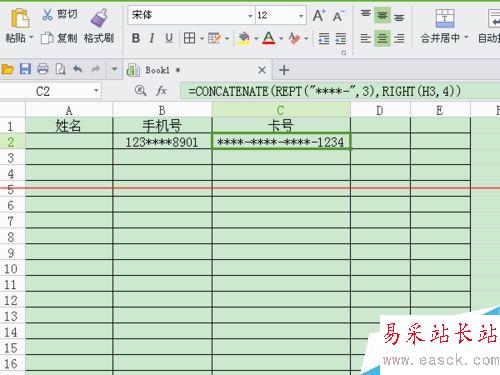
Task: Click the increase indent icon
Action: pyautogui.click(x=341, y=39)
